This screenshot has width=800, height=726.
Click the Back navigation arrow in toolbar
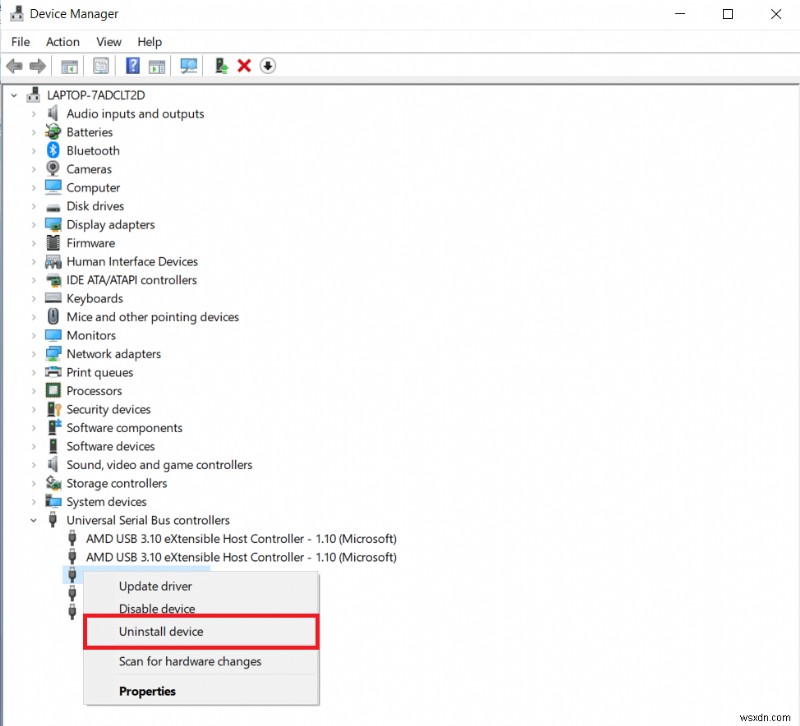tap(14, 65)
